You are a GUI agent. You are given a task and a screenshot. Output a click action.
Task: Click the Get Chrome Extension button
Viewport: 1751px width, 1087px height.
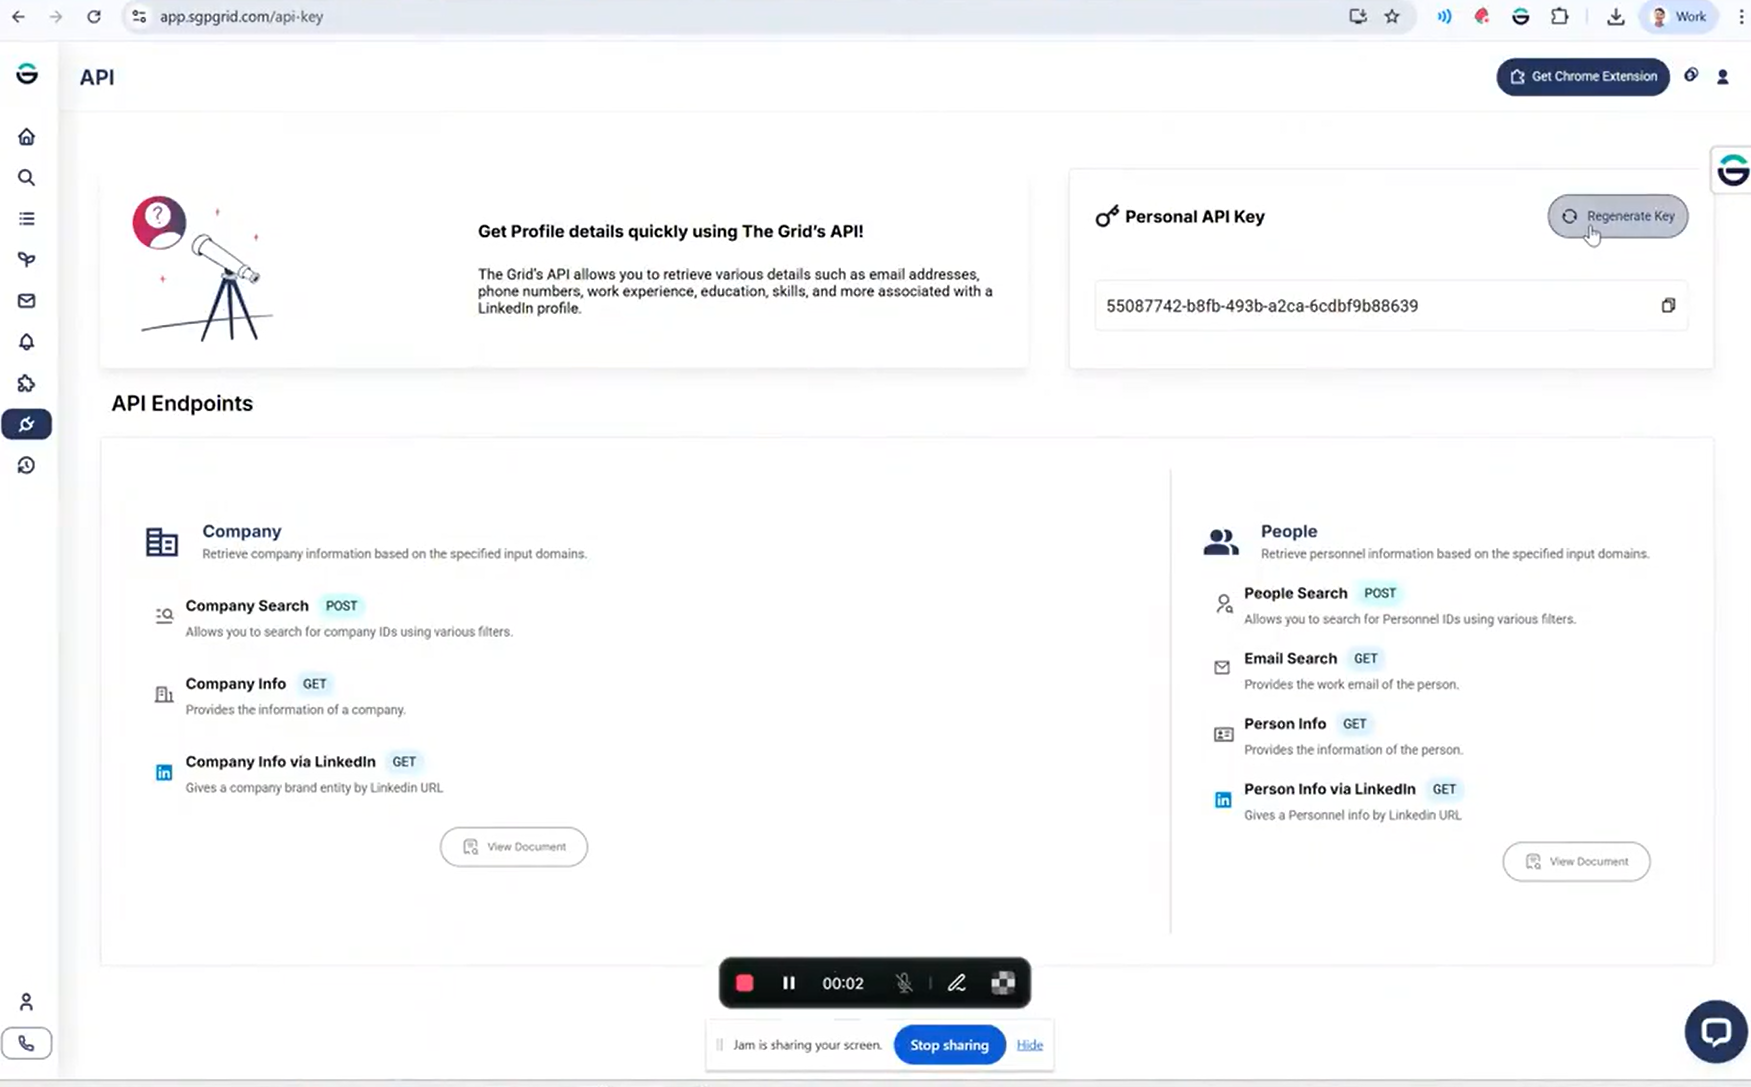tap(1583, 76)
